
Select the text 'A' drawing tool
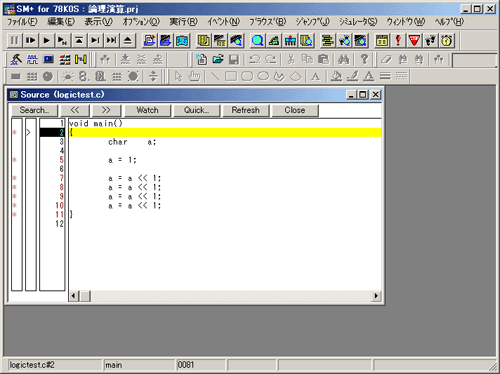pos(315,76)
